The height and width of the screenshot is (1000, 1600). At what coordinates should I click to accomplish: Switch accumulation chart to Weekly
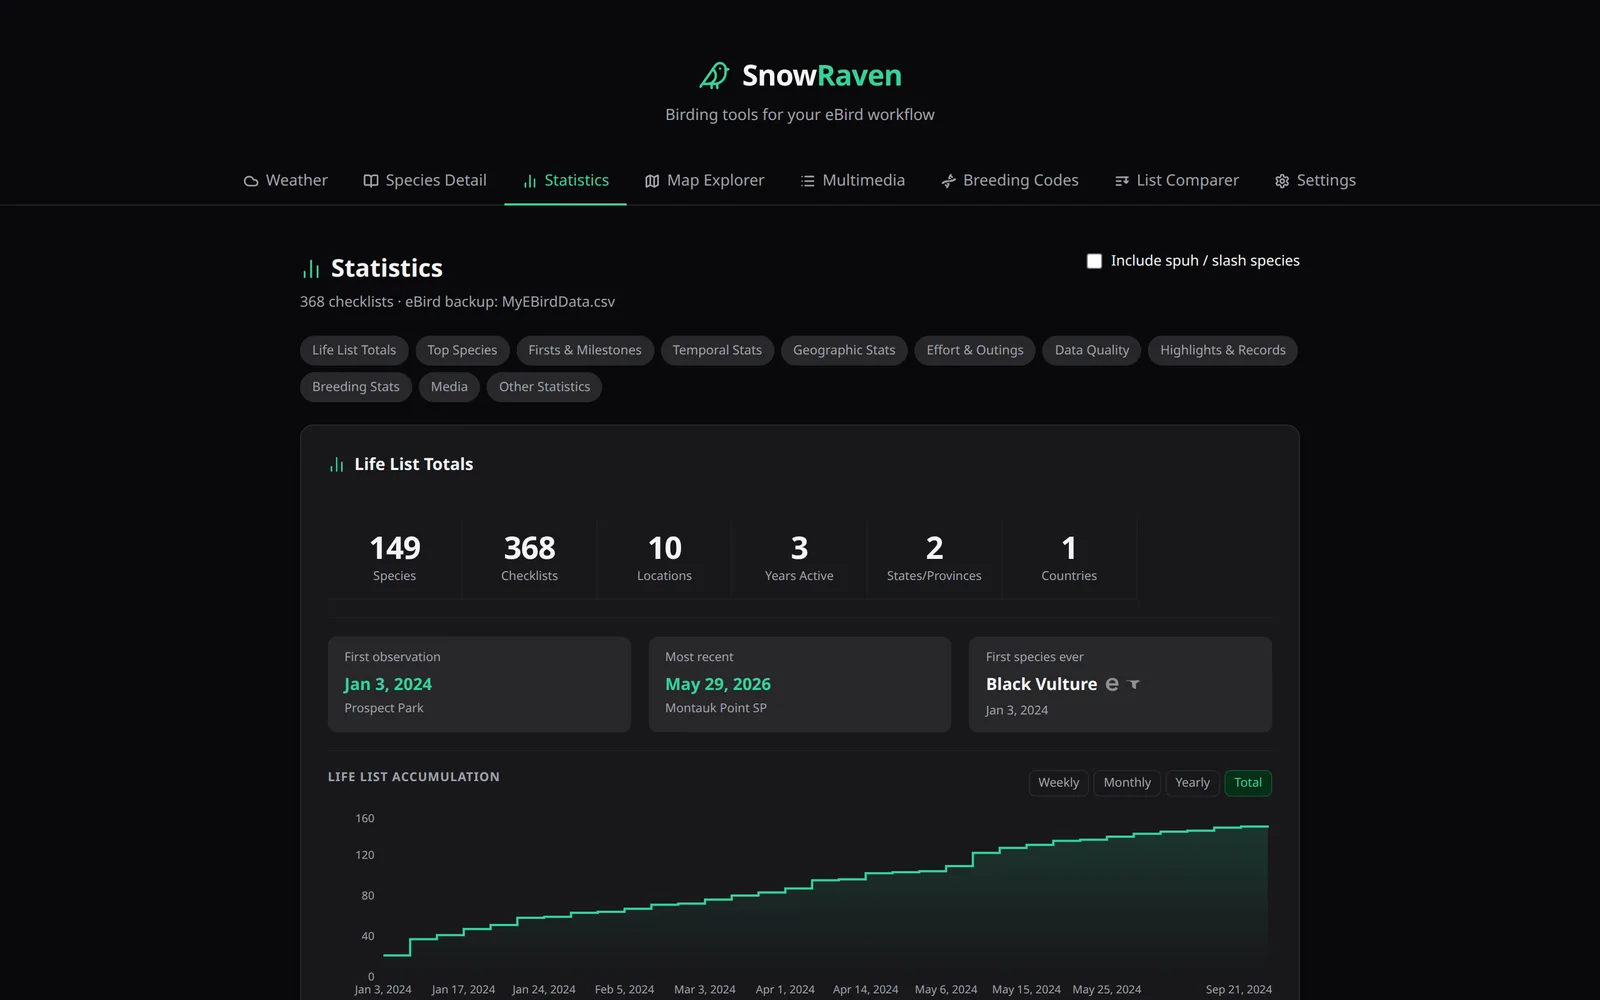pyautogui.click(x=1058, y=783)
